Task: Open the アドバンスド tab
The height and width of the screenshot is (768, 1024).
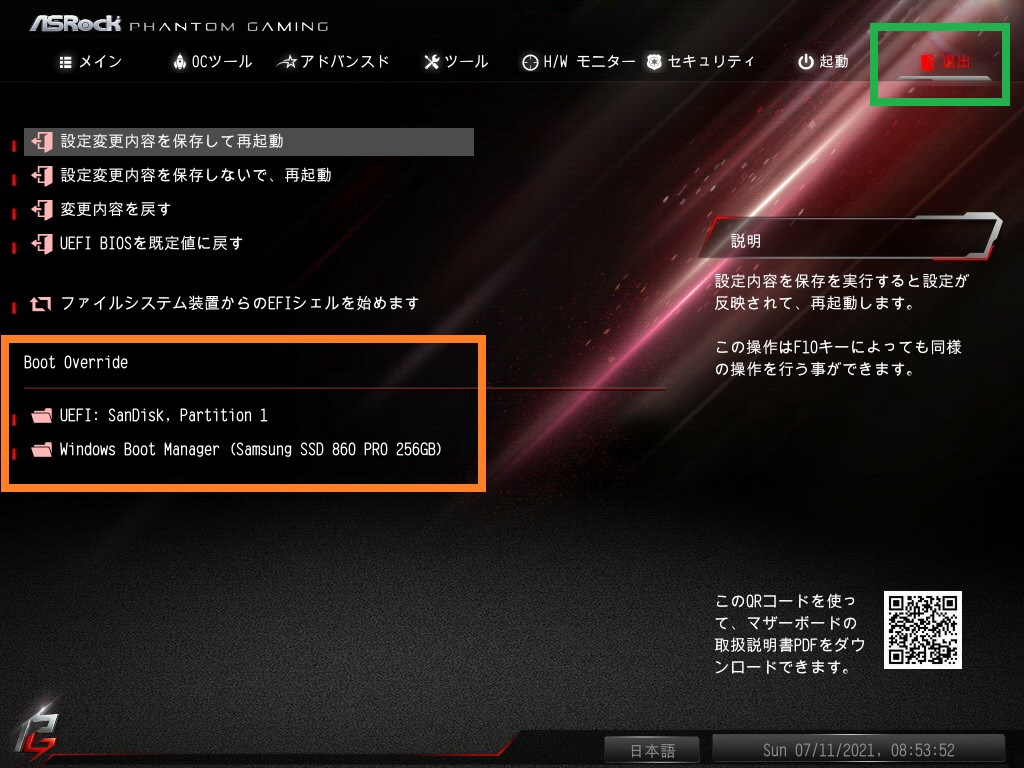Action: [x=334, y=62]
